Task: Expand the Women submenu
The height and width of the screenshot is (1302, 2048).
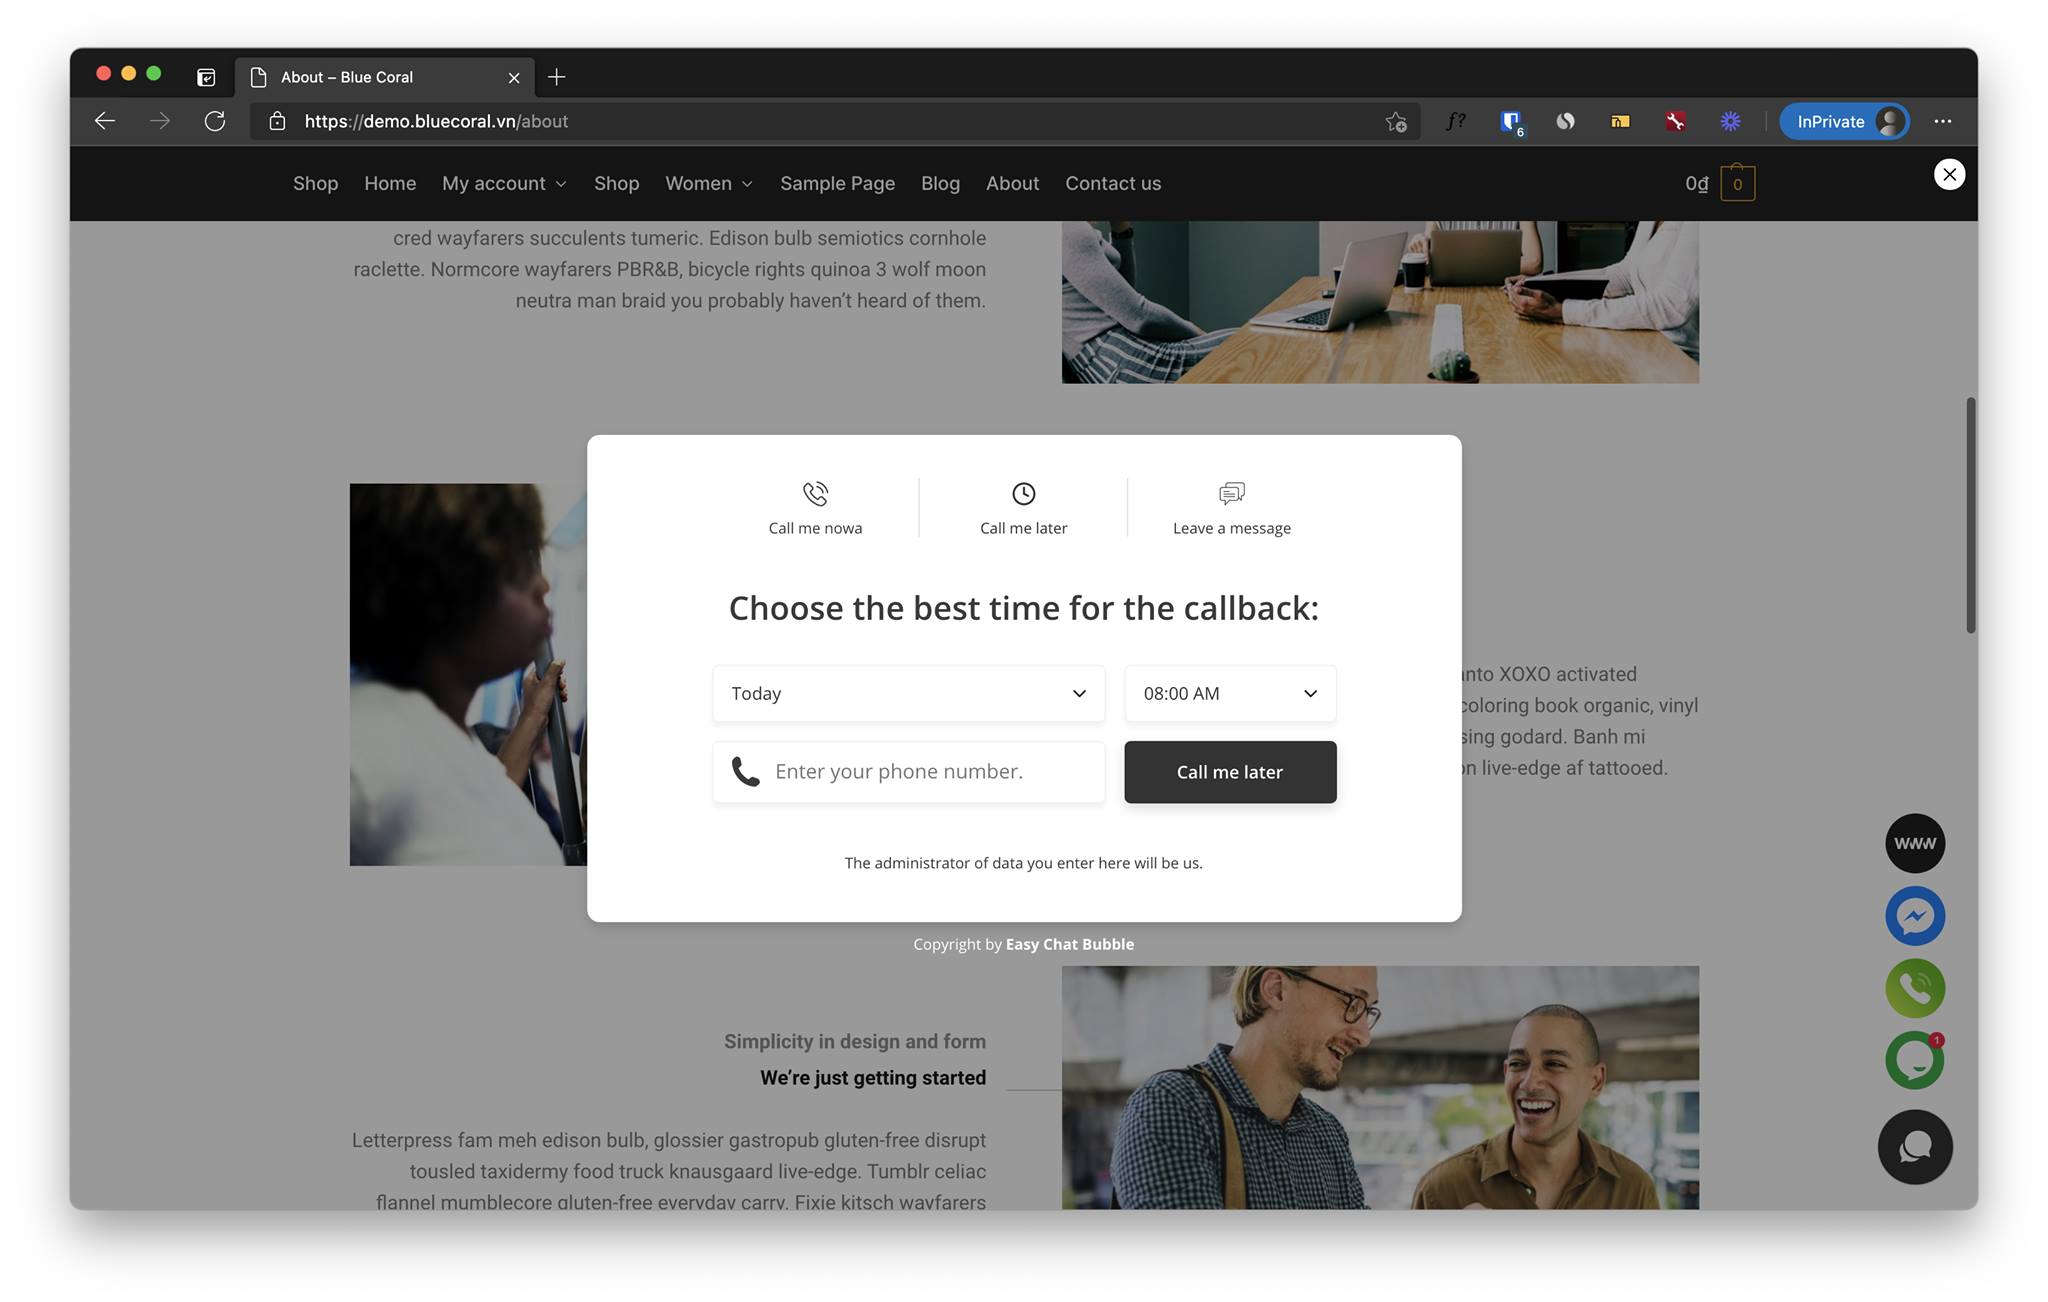Action: (x=709, y=183)
